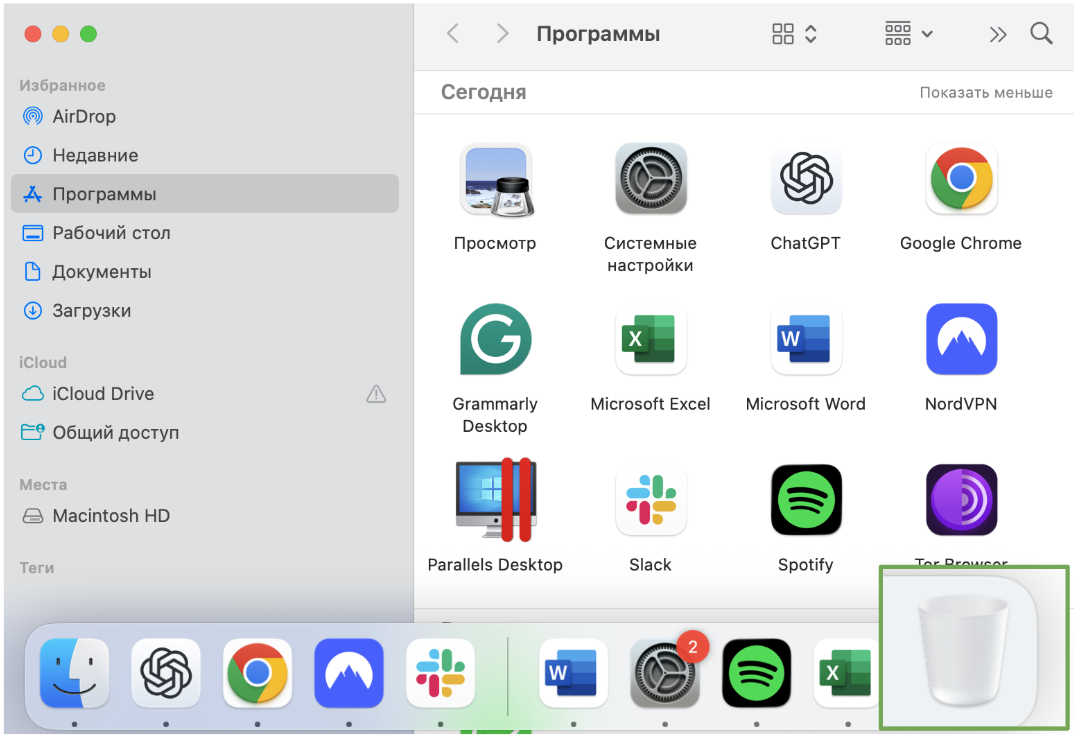
Task: Click the search magnifier in the toolbar
Action: pos(1041,33)
